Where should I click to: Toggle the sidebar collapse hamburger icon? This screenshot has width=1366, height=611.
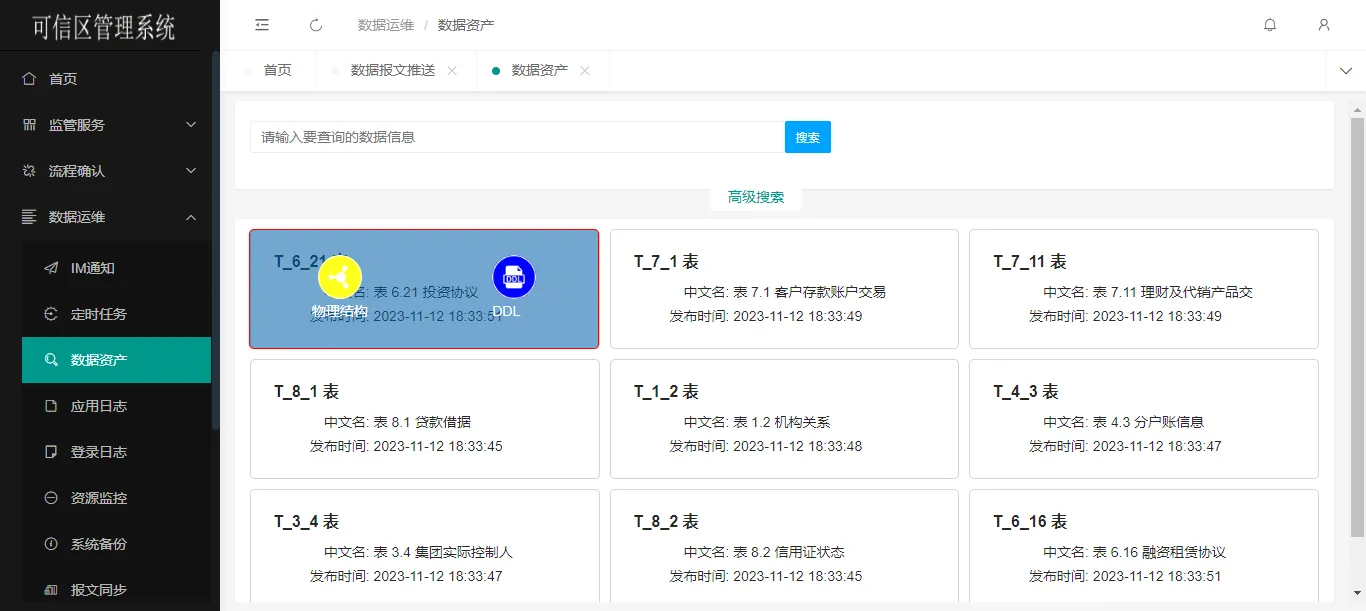click(262, 25)
